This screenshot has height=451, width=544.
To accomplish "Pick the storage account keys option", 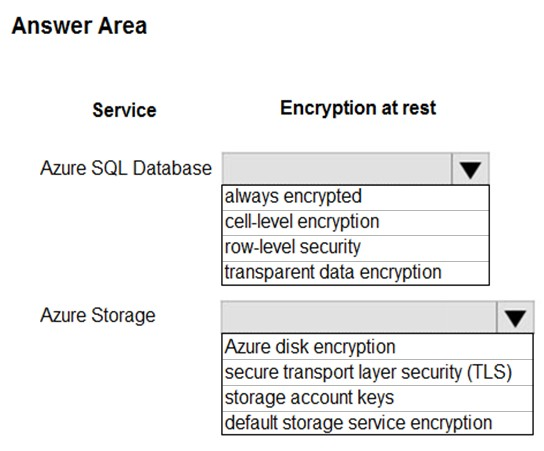I will click(377, 398).
